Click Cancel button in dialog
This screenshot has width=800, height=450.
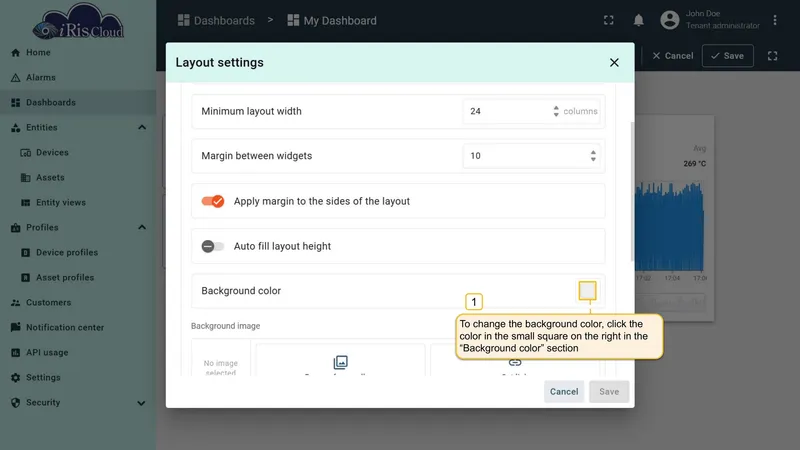coord(564,391)
